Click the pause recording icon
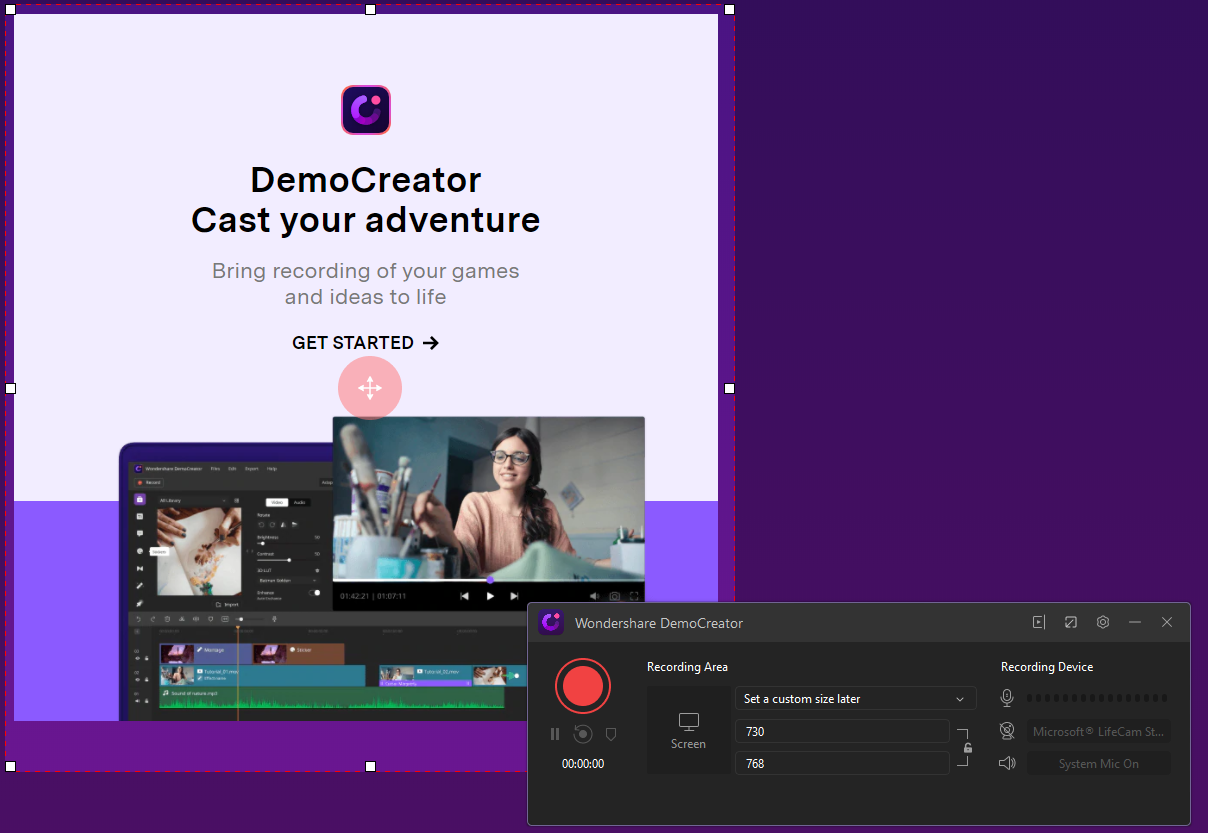This screenshot has height=833, width=1208. point(555,734)
